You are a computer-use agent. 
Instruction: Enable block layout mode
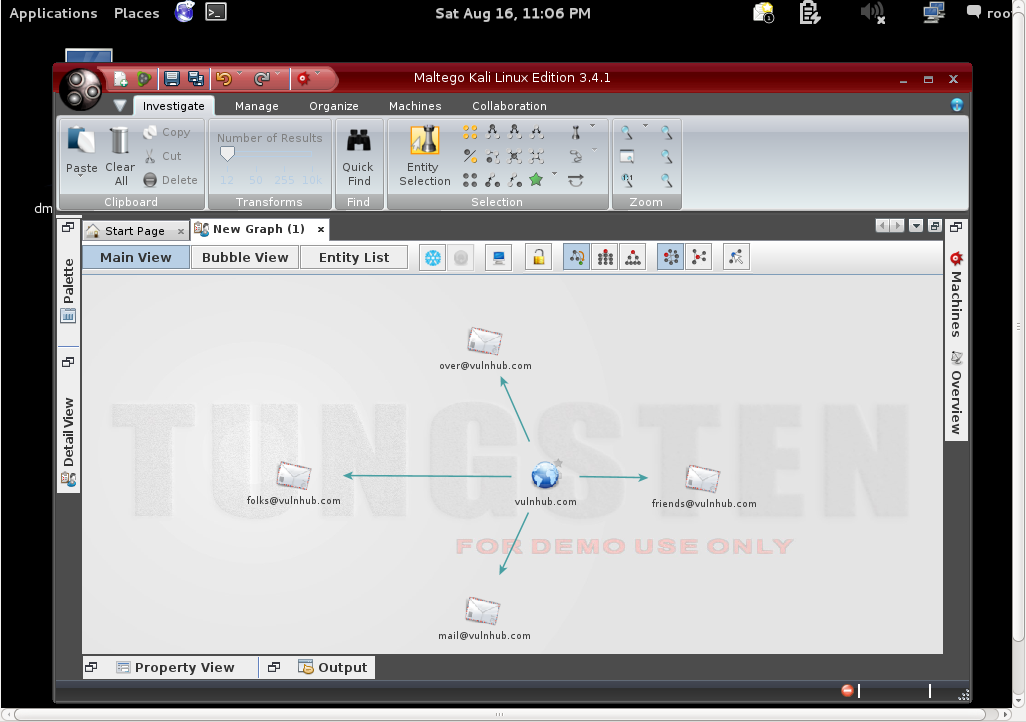coord(605,258)
